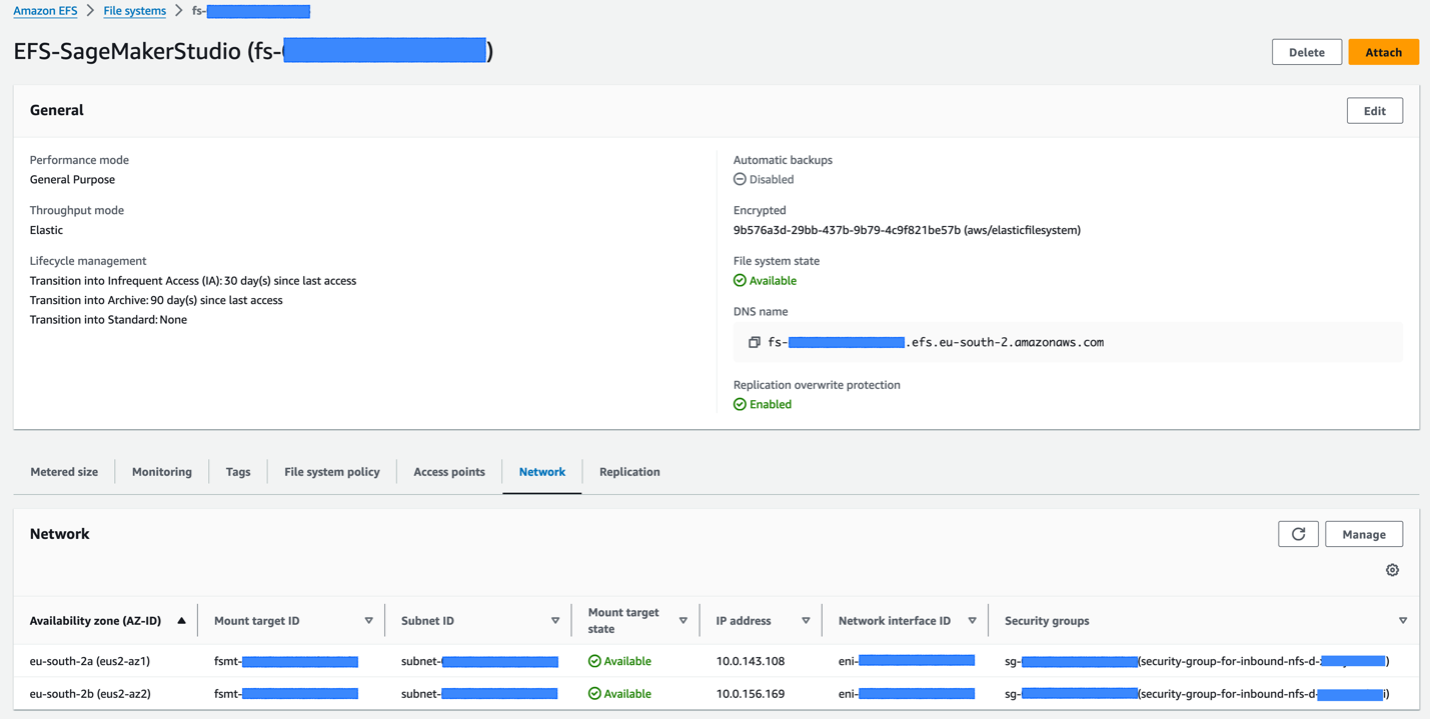Click the EFS-SageMakerStudio page title
Screen dimensions: 1430x724
pyautogui.click(x=253, y=52)
